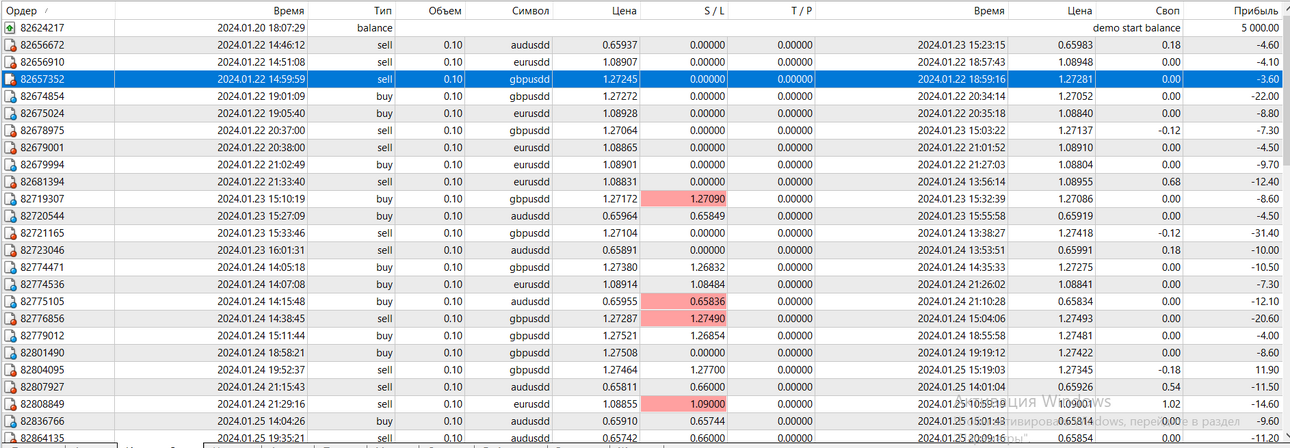Click the order icon beside 82807927
This screenshot has height=448, width=1290.
[10, 386]
